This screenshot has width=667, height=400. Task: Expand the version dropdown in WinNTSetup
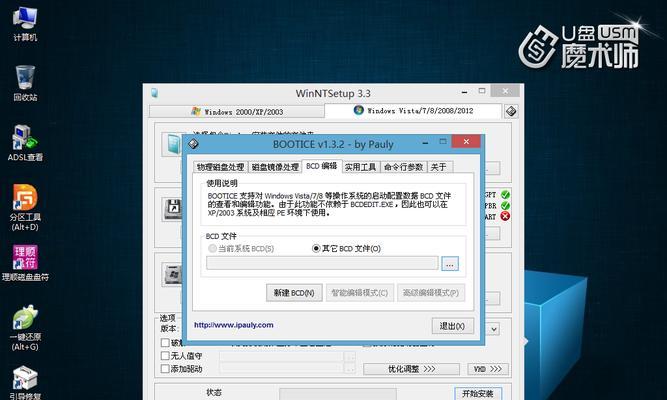[x=493, y=329]
